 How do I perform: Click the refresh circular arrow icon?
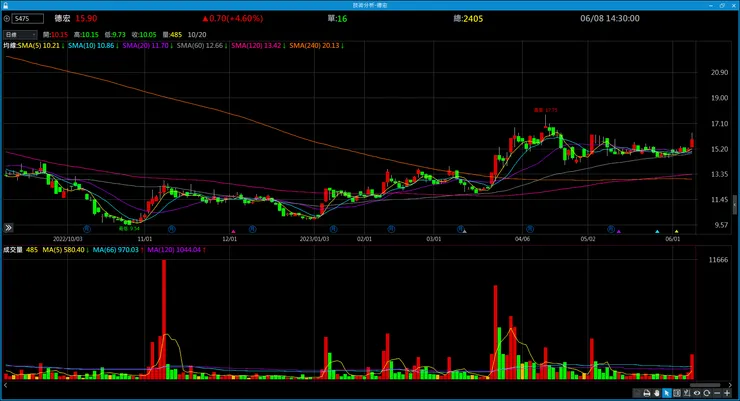tap(706, 393)
